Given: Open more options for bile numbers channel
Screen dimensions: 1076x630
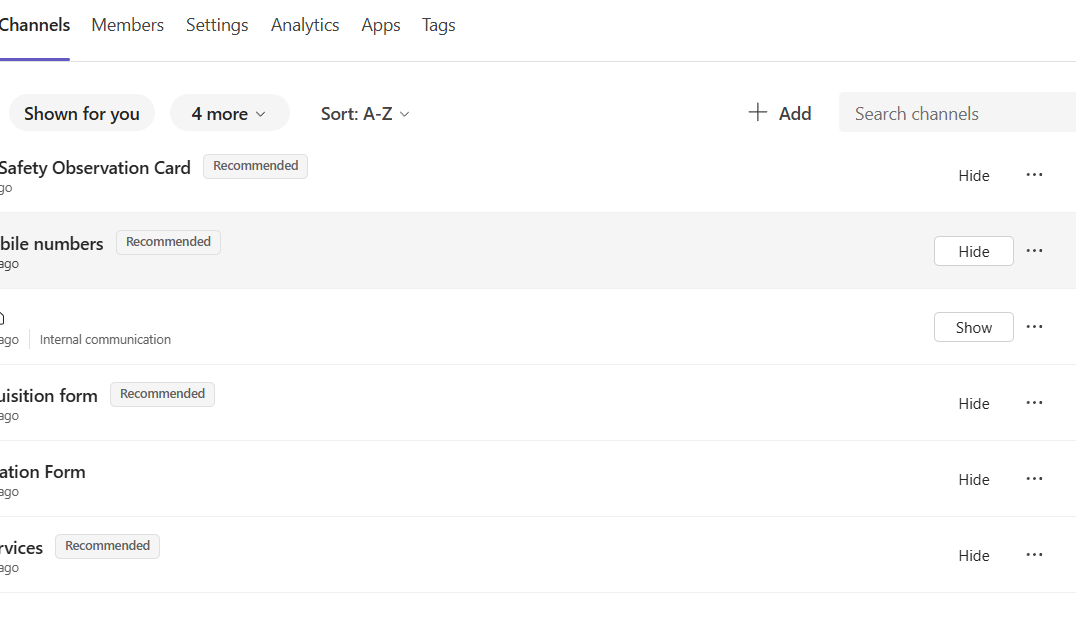Looking at the screenshot, I should click(1034, 251).
